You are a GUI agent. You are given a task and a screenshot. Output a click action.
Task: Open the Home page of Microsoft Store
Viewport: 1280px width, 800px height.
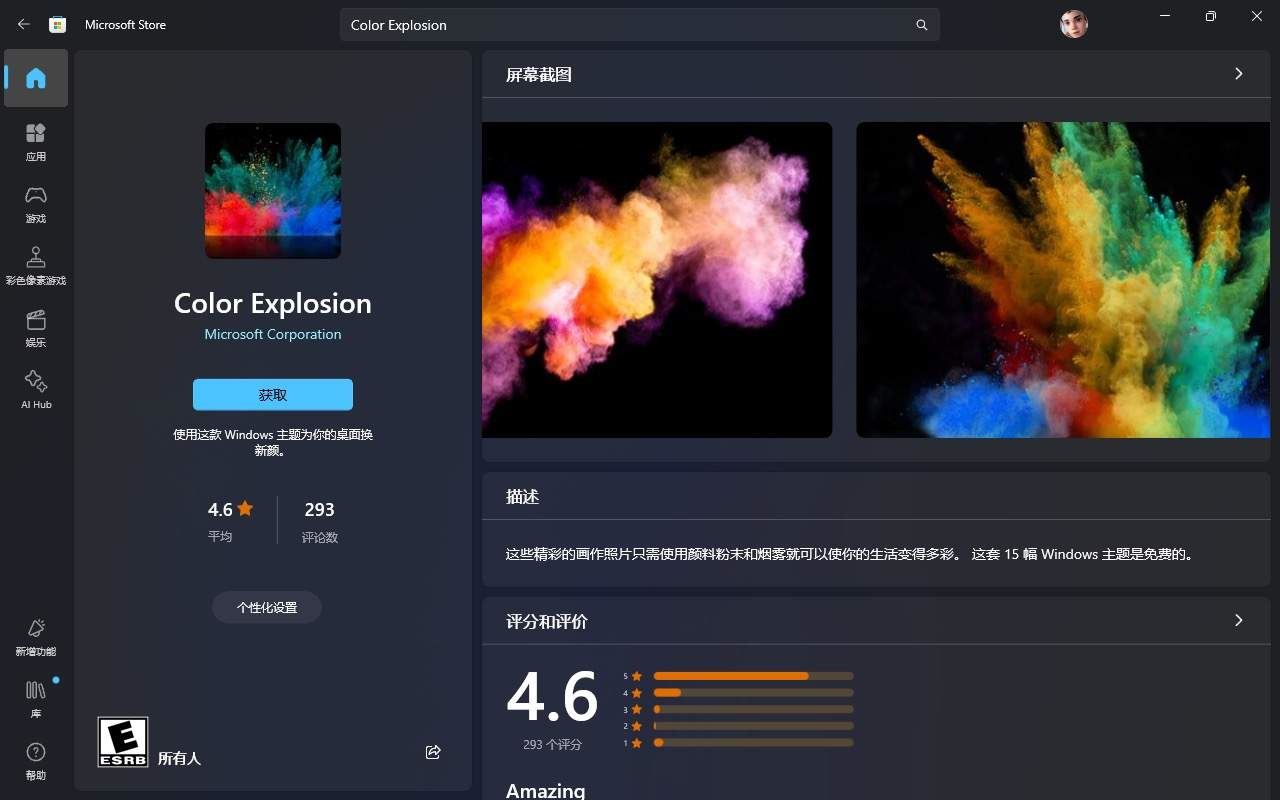tap(35, 77)
